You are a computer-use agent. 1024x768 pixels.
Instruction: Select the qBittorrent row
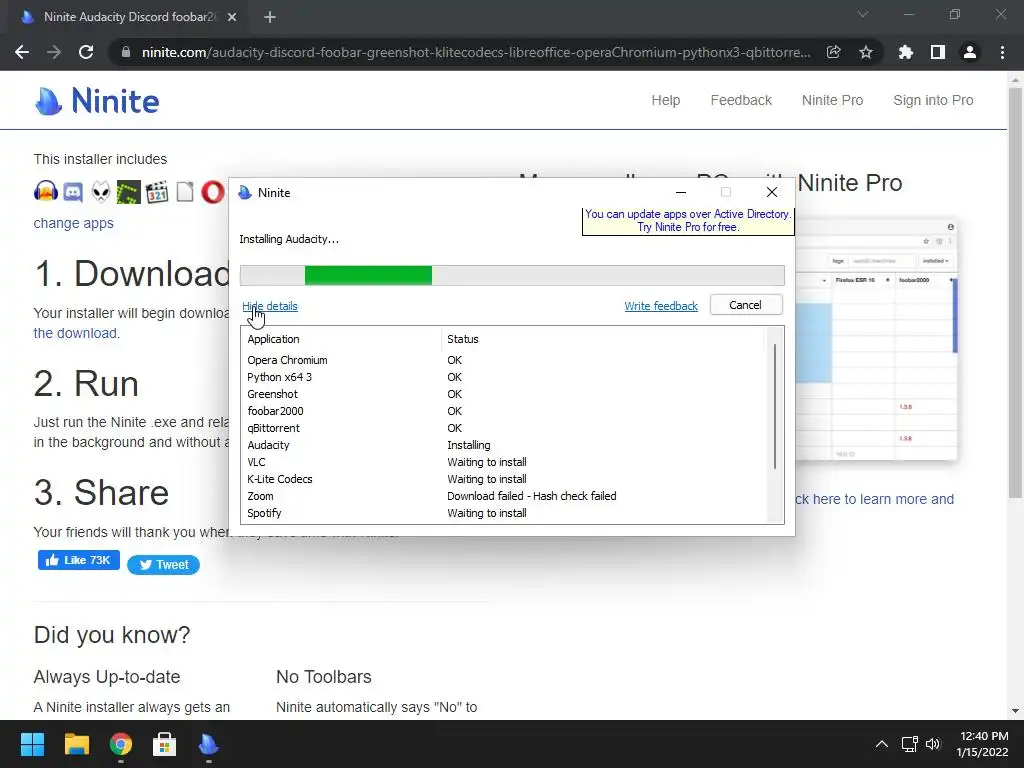503,428
